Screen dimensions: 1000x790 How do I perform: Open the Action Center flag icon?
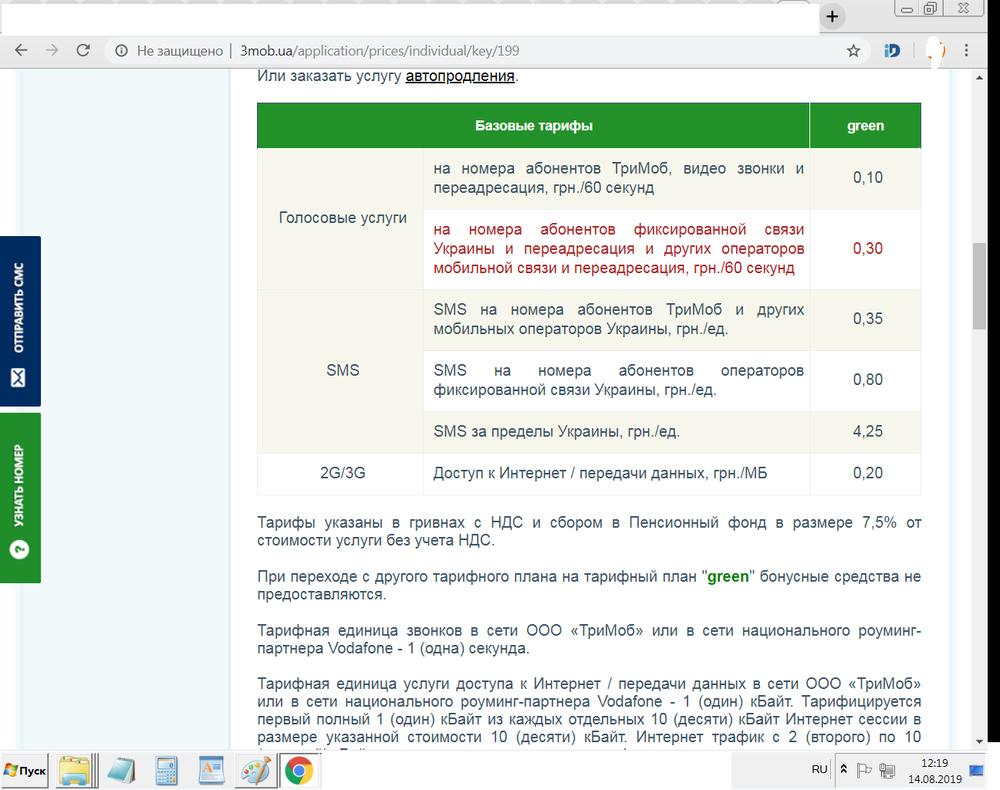click(x=864, y=770)
